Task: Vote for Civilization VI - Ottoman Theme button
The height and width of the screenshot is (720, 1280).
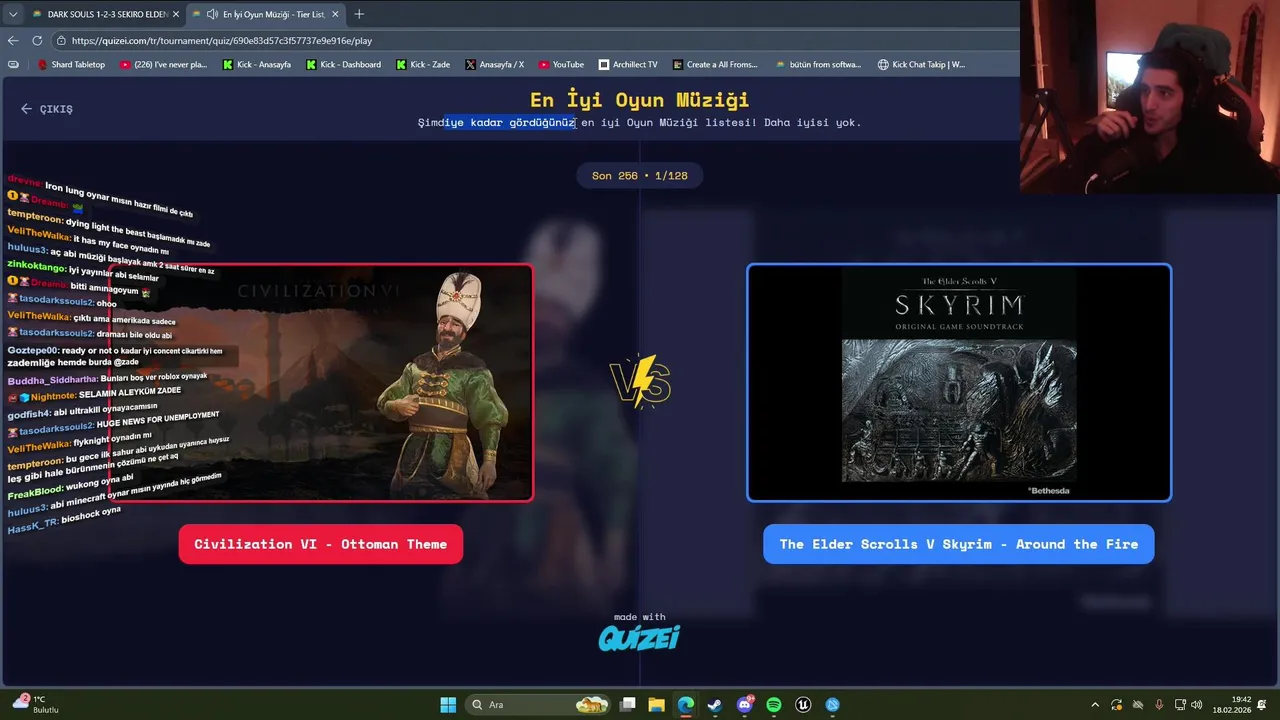Action: tap(321, 544)
